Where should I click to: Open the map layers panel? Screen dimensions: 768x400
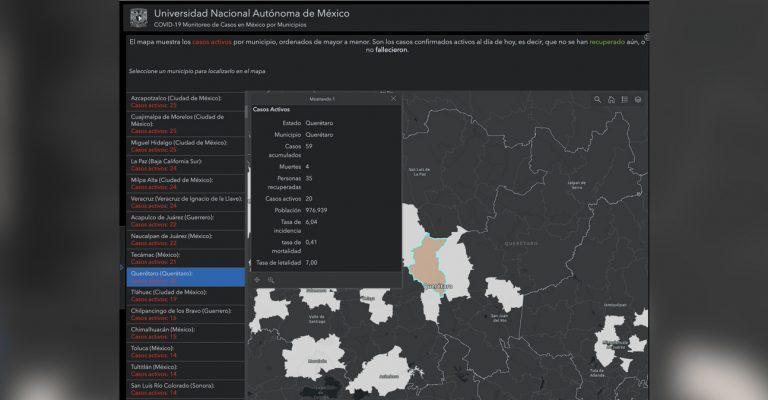click(x=638, y=99)
